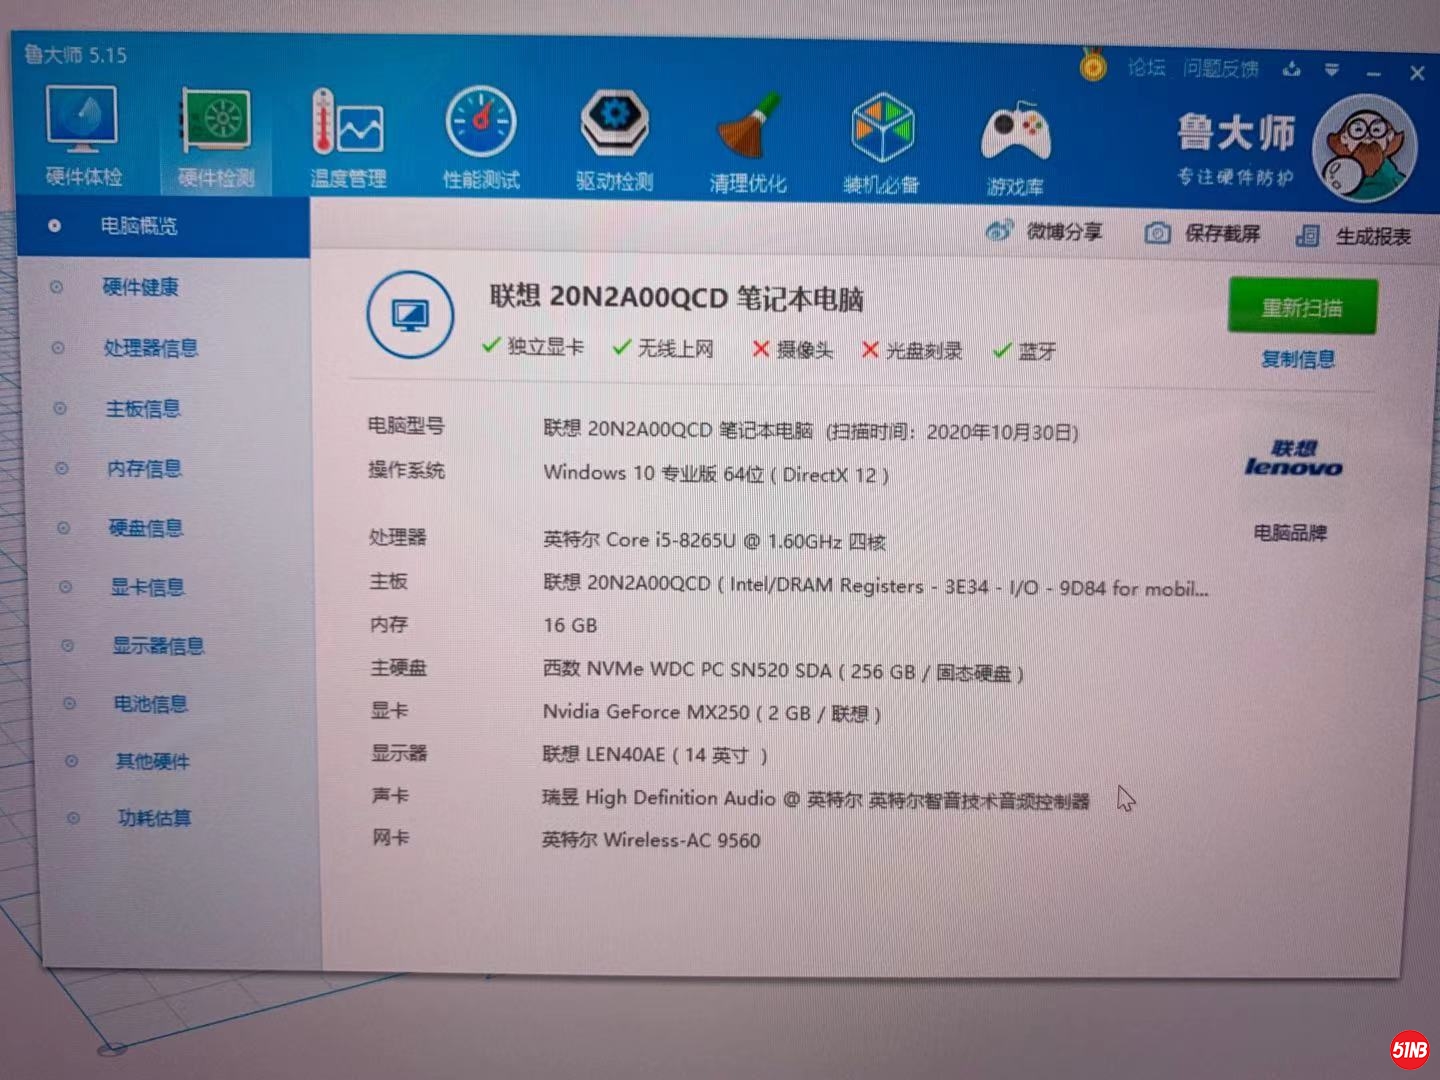The width and height of the screenshot is (1440, 1080).
Task: Open 内存信息 sidebar item
Action: (144, 468)
